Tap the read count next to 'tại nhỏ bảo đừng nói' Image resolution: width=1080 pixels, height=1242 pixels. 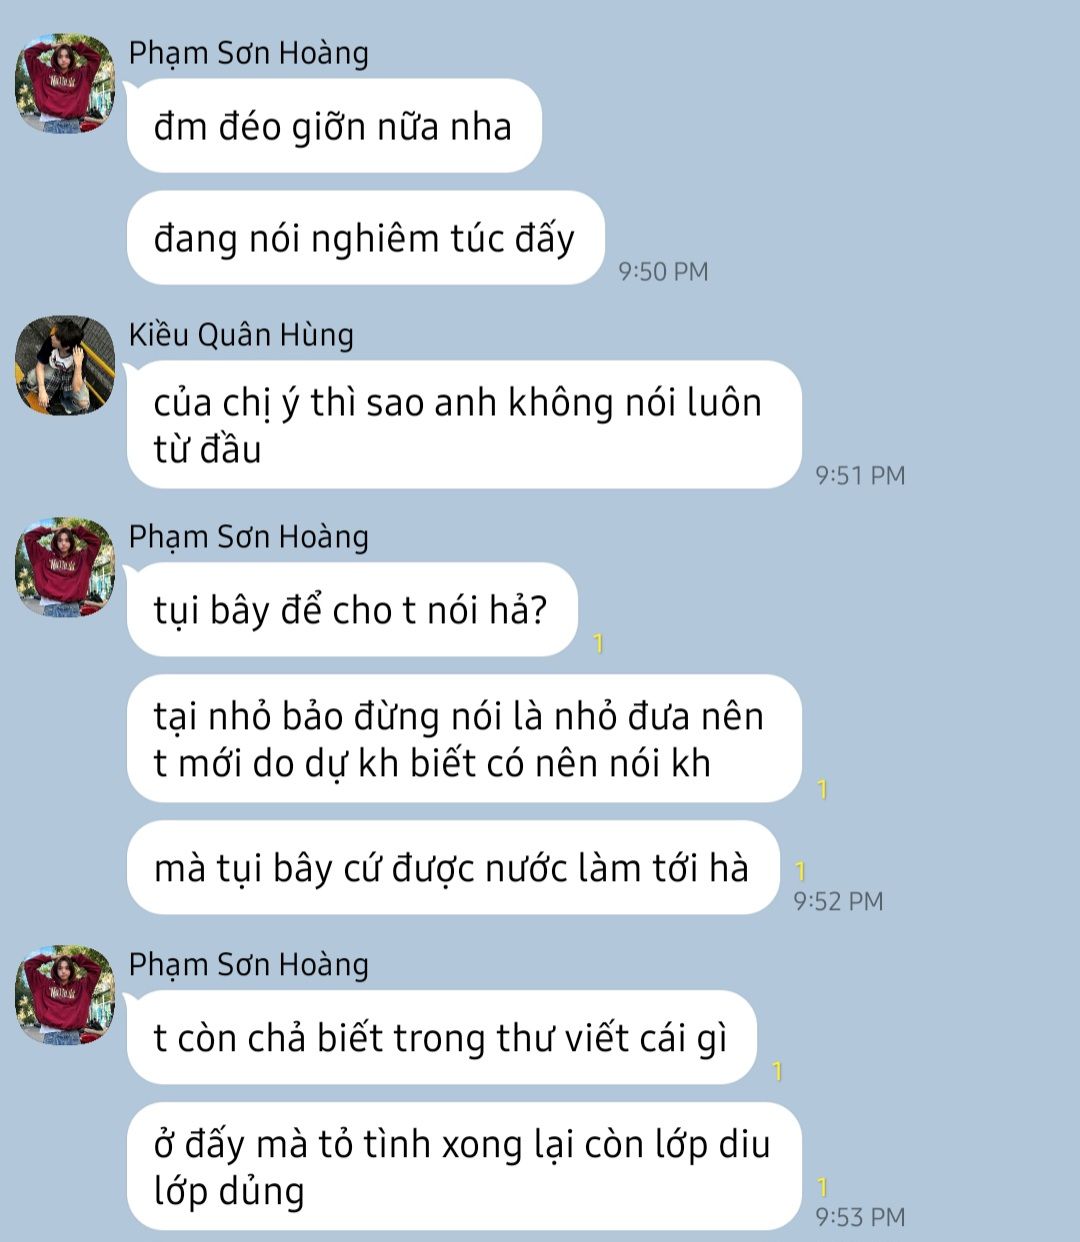pyautogui.click(x=822, y=789)
